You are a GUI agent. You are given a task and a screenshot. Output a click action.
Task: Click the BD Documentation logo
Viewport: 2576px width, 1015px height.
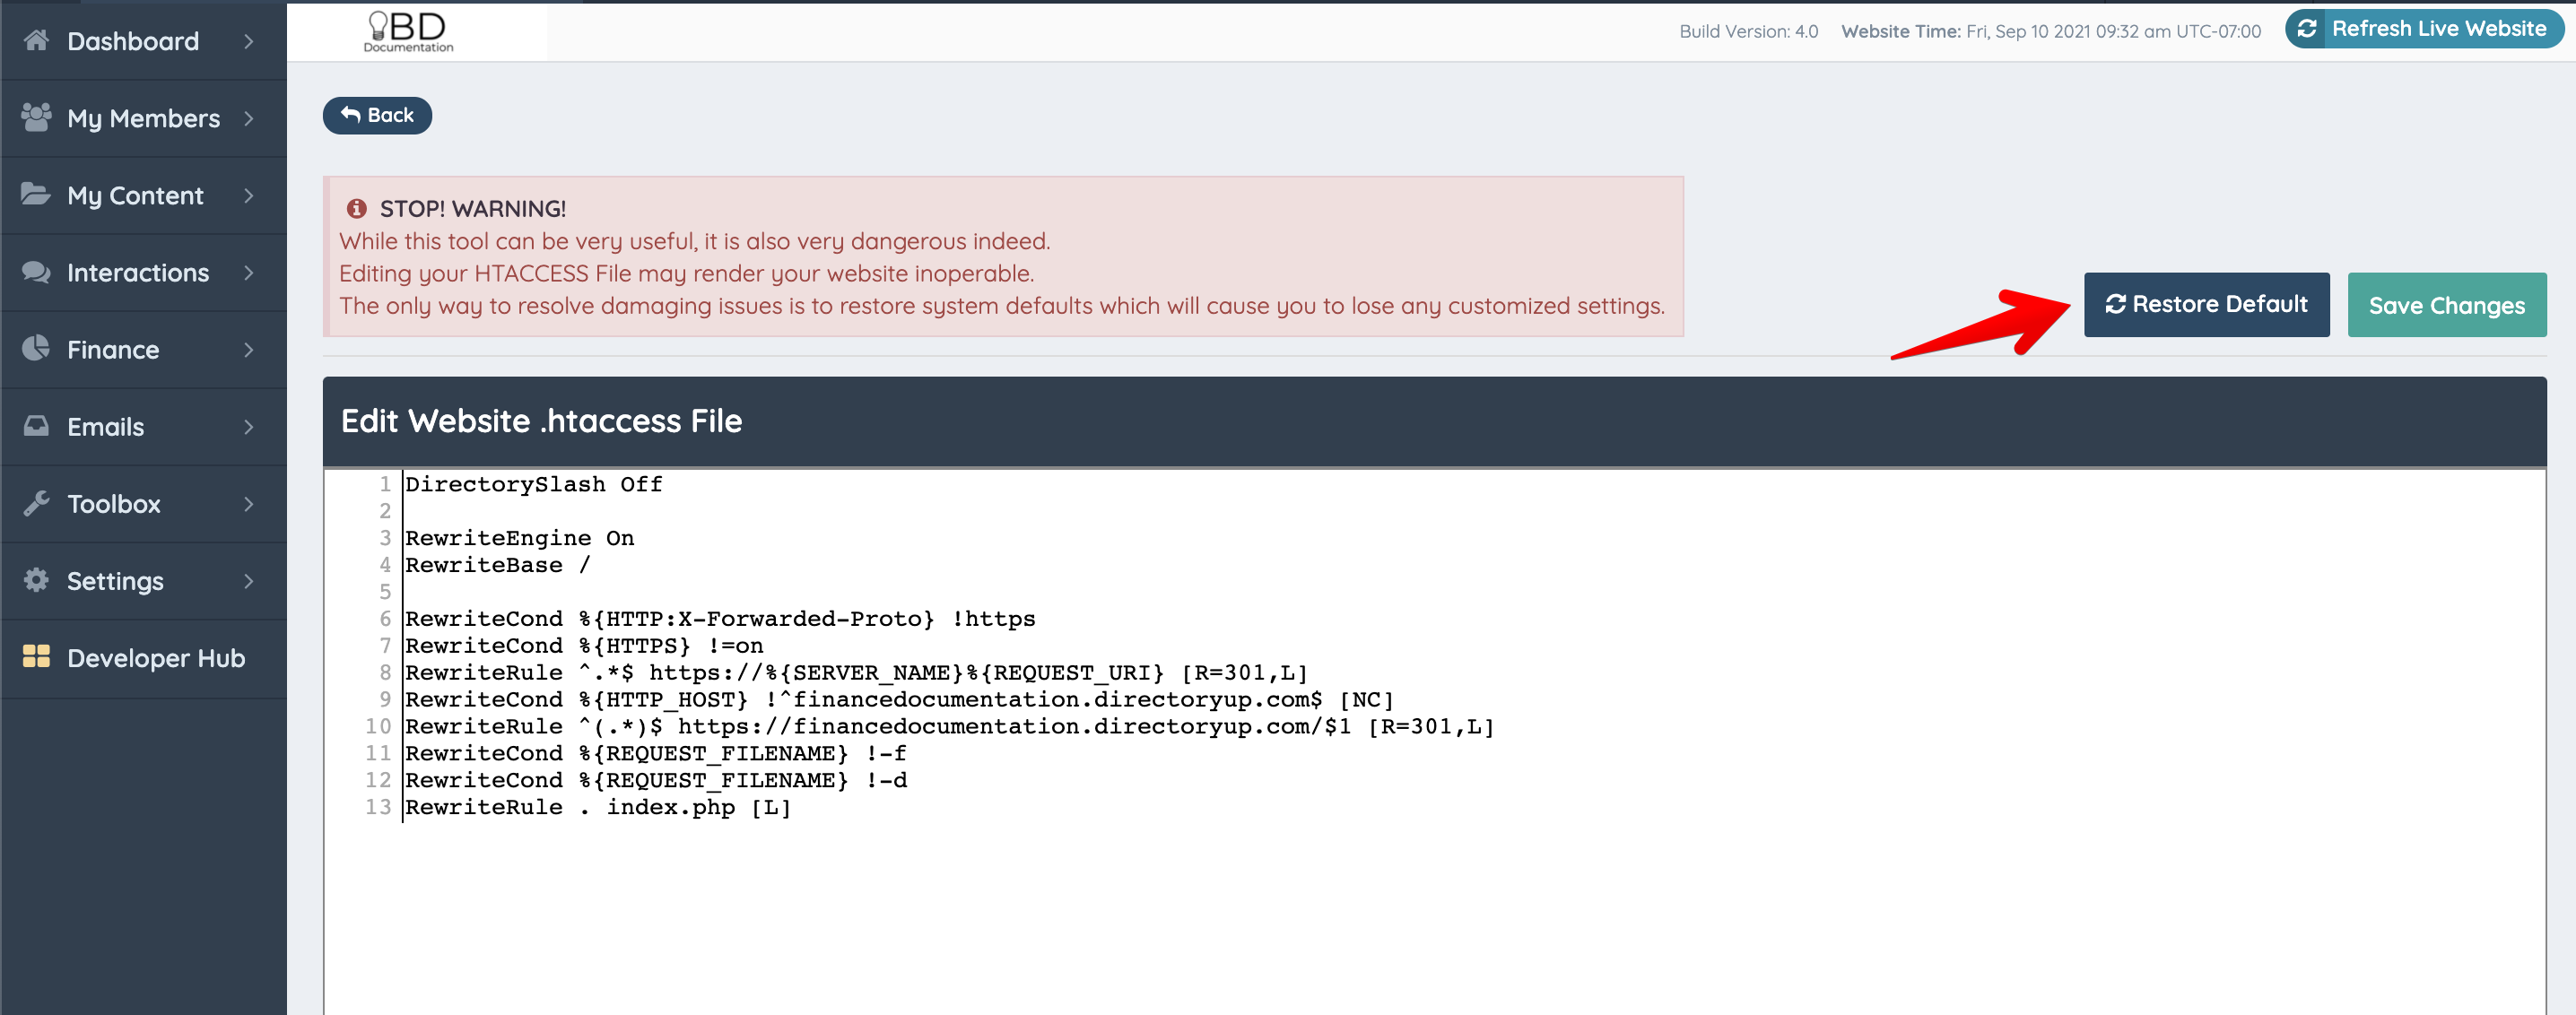coord(408,32)
